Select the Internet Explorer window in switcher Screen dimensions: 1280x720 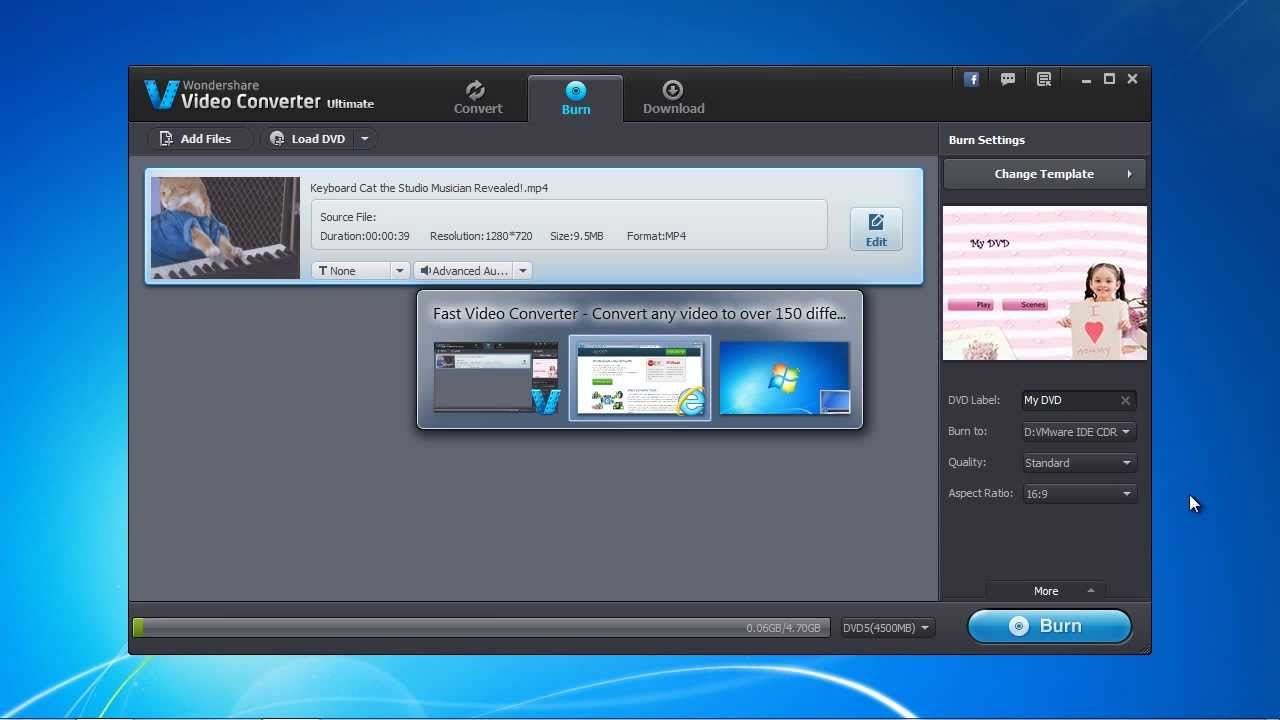640,378
